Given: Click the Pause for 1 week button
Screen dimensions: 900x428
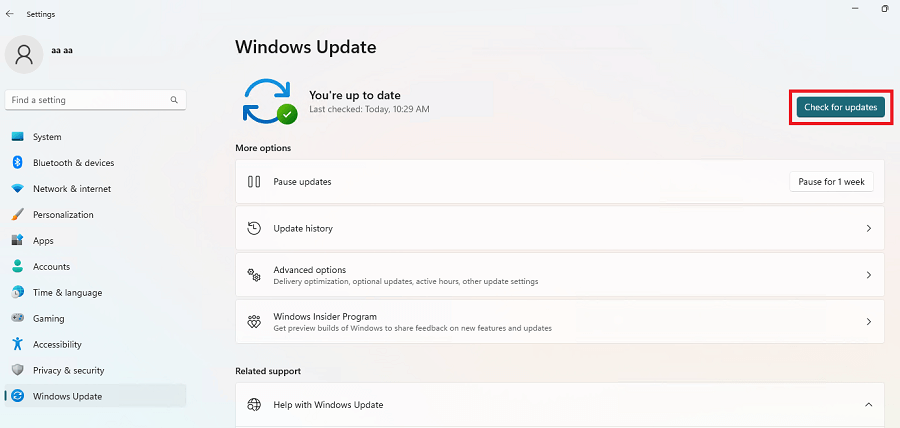Looking at the screenshot, I should click(x=831, y=182).
